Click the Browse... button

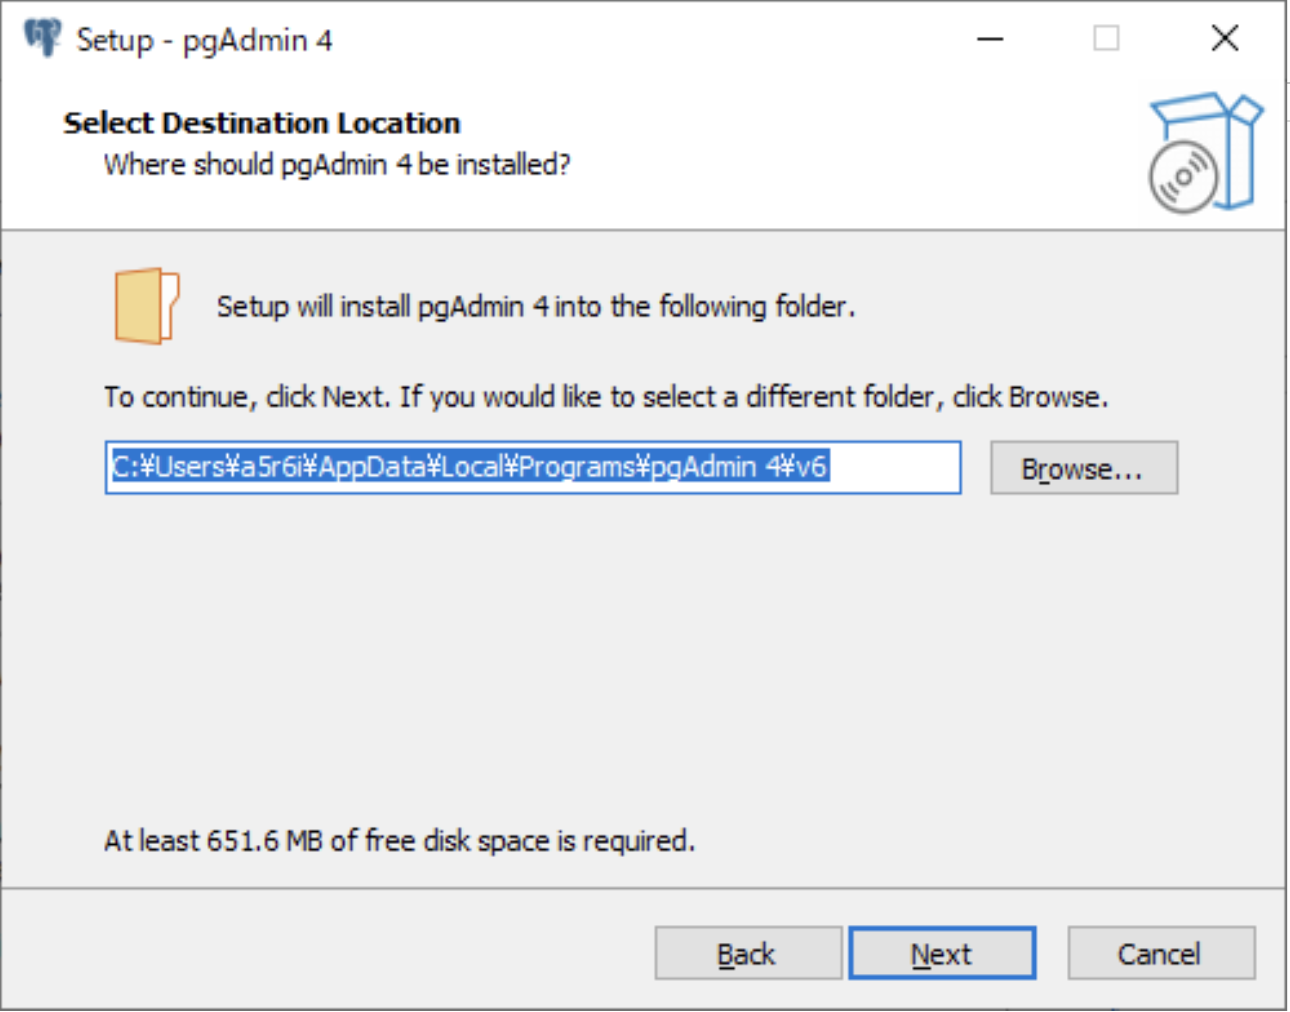pyautogui.click(x=1084, y=468)
